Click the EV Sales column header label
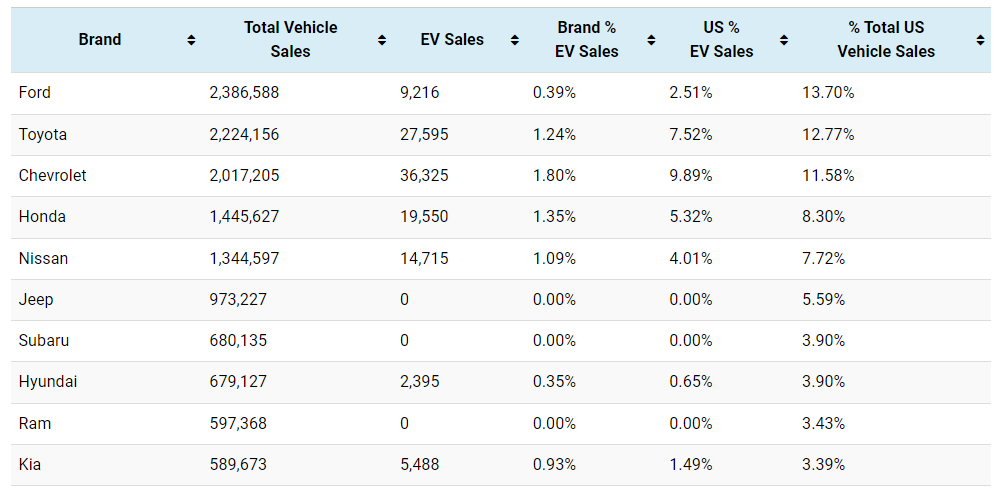 click(452, 40)
